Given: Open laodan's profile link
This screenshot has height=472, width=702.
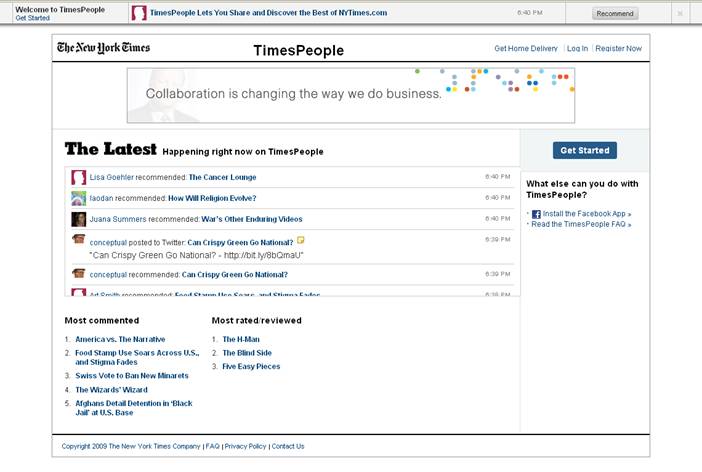Looking at the screenshot, I should tap(101, 198).
